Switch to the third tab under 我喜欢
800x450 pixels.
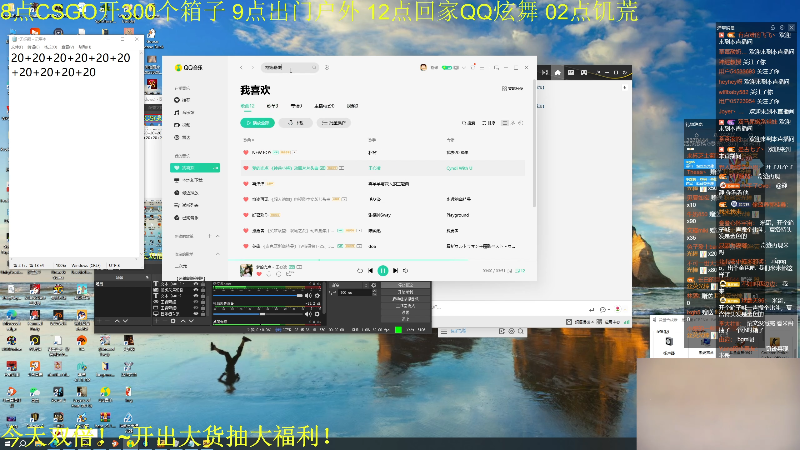pos(296,106)
